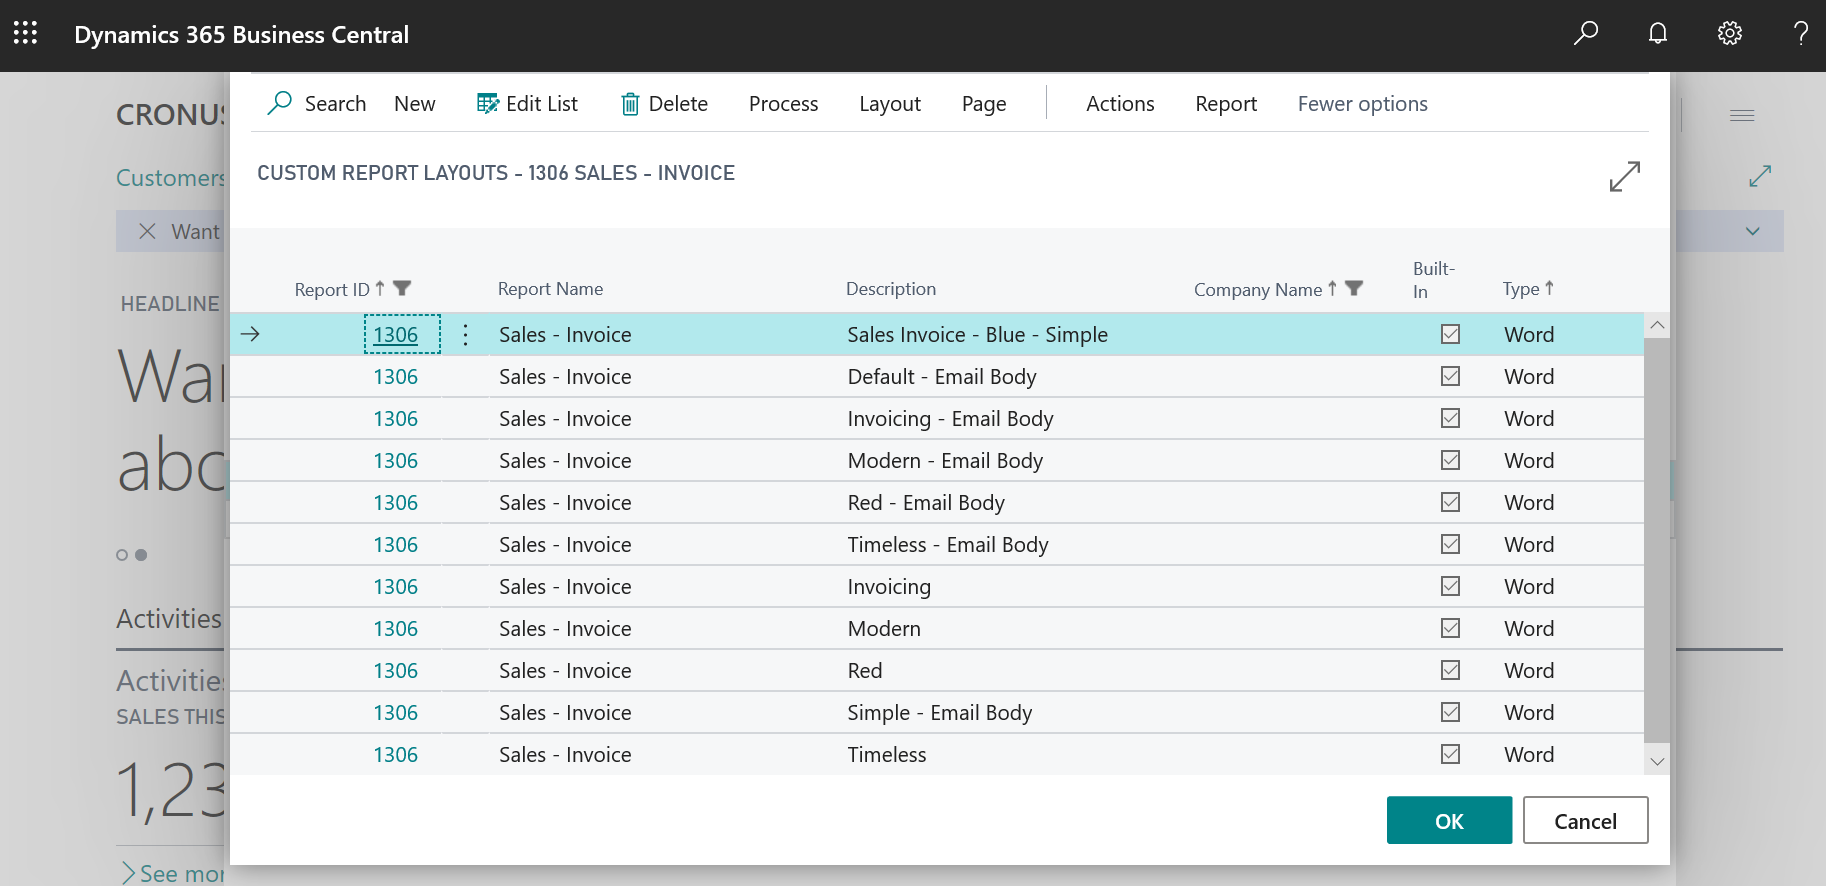Click the Cancel button
Image resolution: width=1826 pixels, height=886 pixels.
coord(1585,820)
